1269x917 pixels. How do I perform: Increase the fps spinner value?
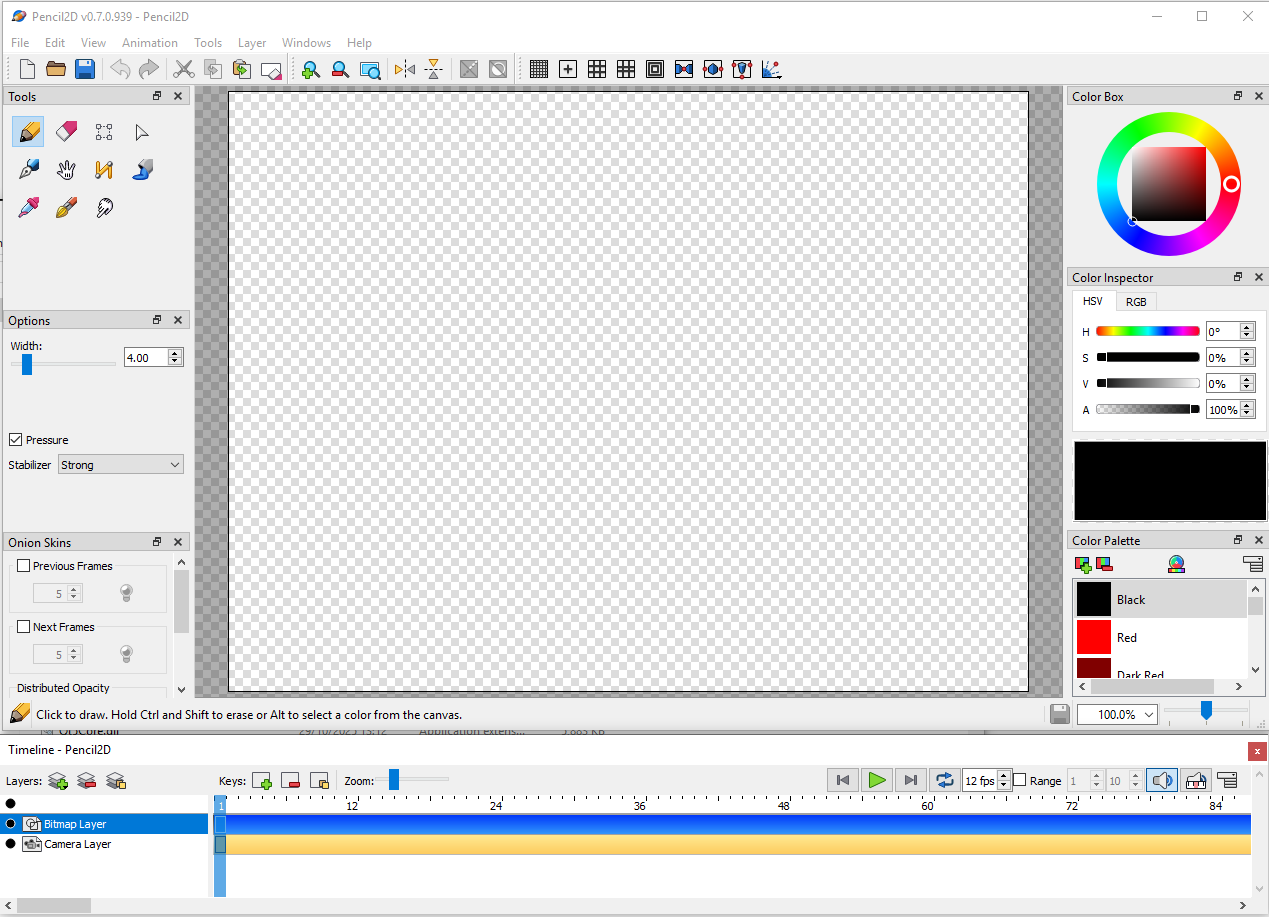[x=1004, y=776]
